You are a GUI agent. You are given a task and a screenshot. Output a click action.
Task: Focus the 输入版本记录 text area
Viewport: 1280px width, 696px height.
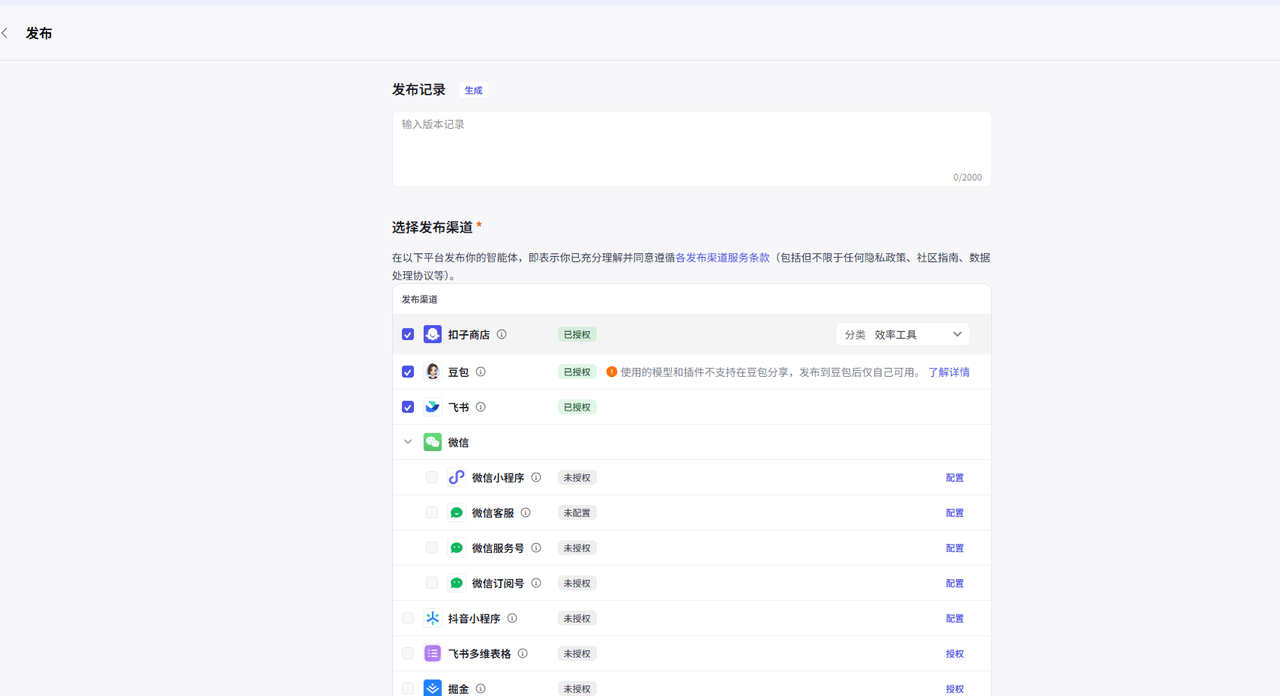click(x=692, y=148)
